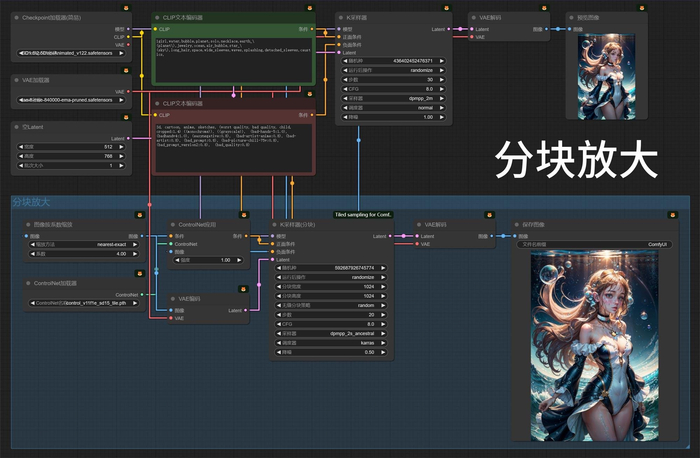Open the control_v11f1e_sd15_tile.pth ControlNet dropdown
700x458 pixels.
(83, 303)
